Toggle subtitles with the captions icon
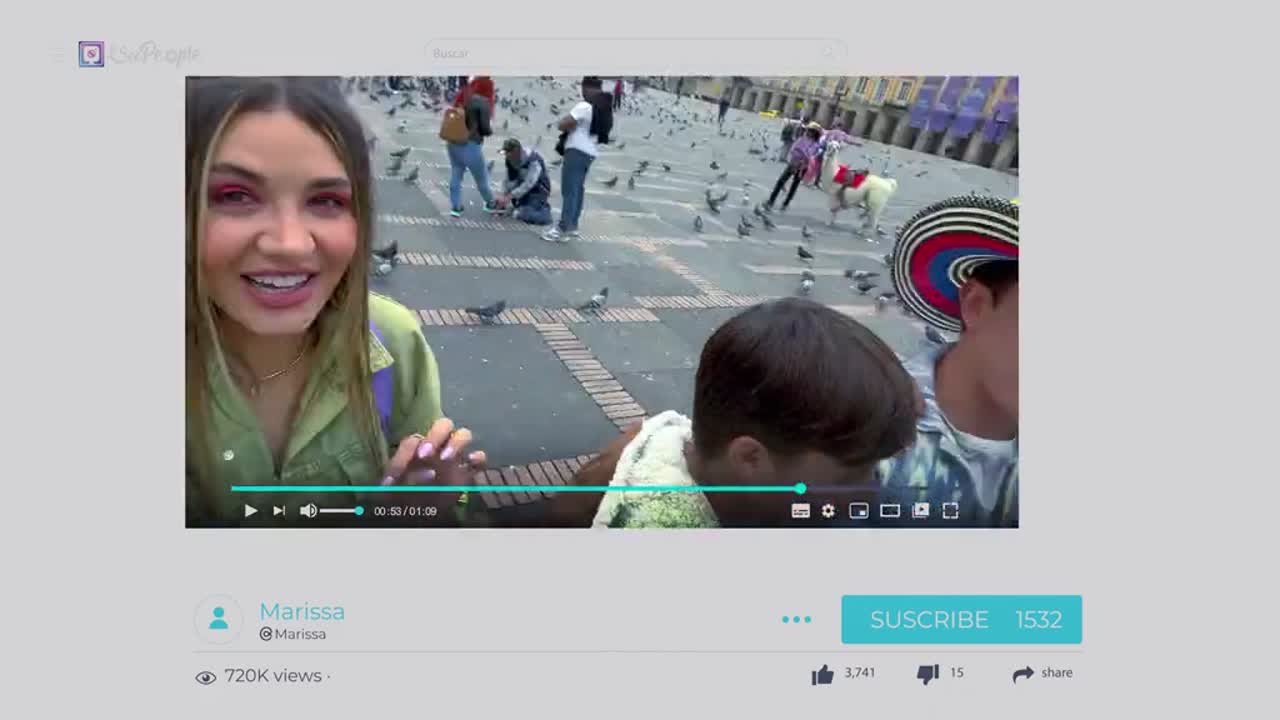This screenshot has width=1280, height=720. [x=800, y=511]
